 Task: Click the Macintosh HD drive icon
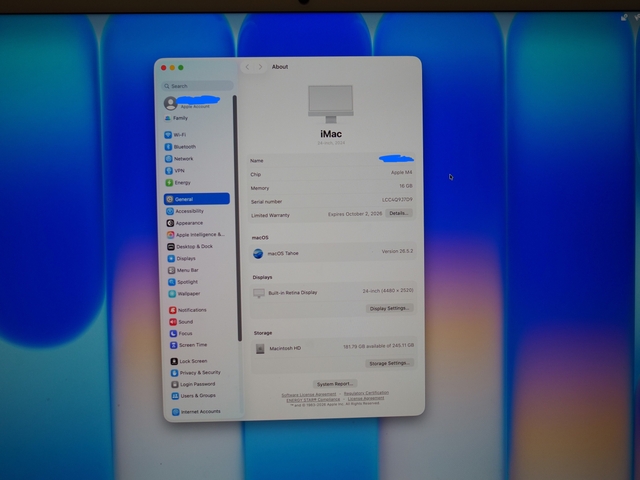tap(260, 349)
